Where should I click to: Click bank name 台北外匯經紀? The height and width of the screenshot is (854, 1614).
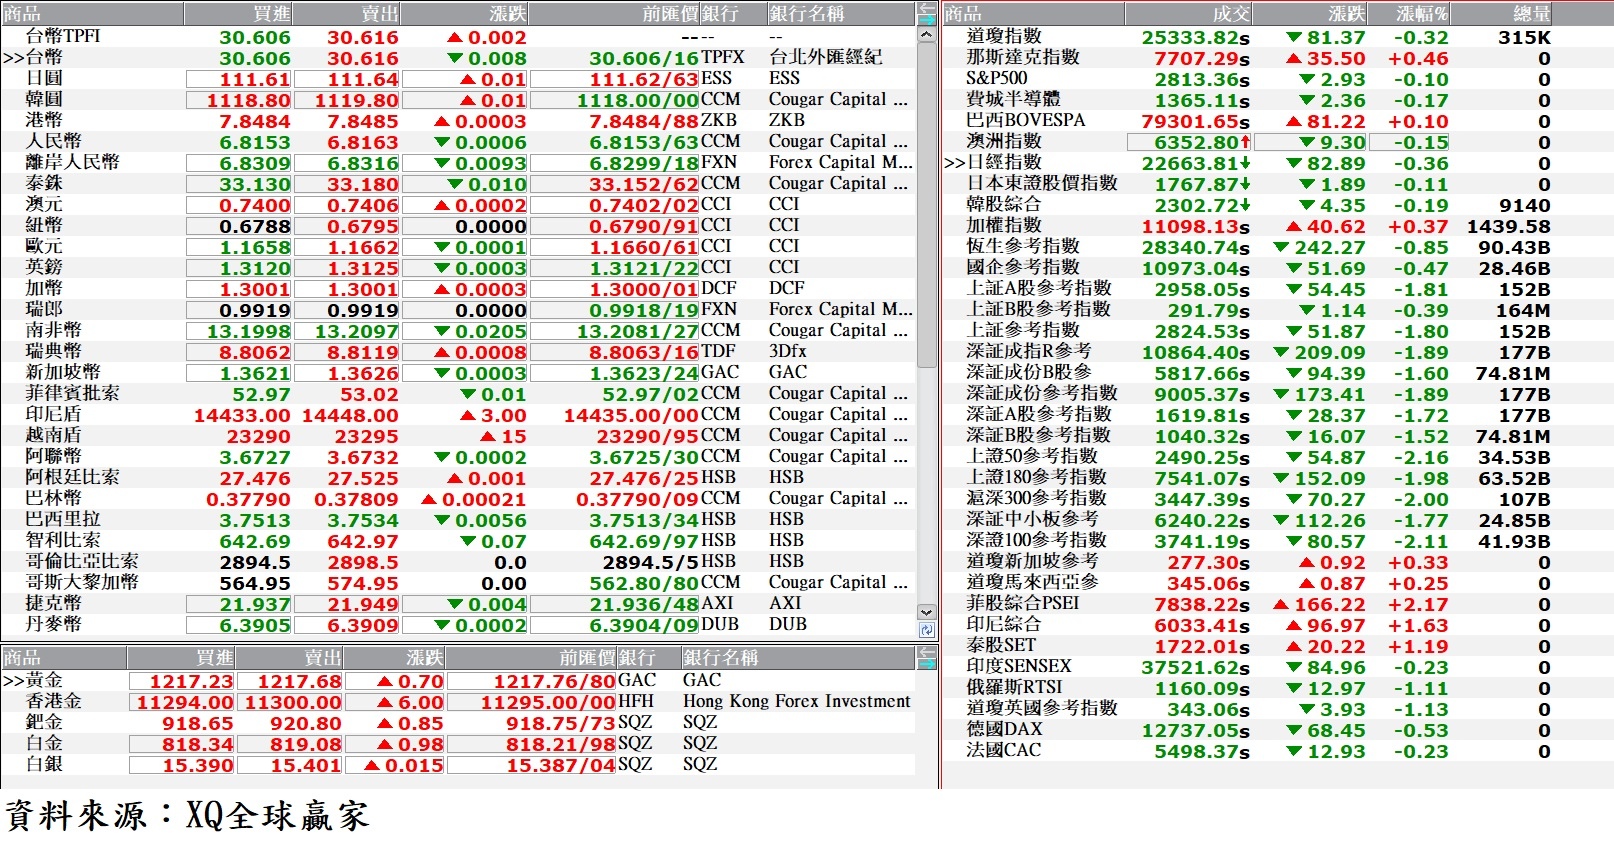point(825,57)
